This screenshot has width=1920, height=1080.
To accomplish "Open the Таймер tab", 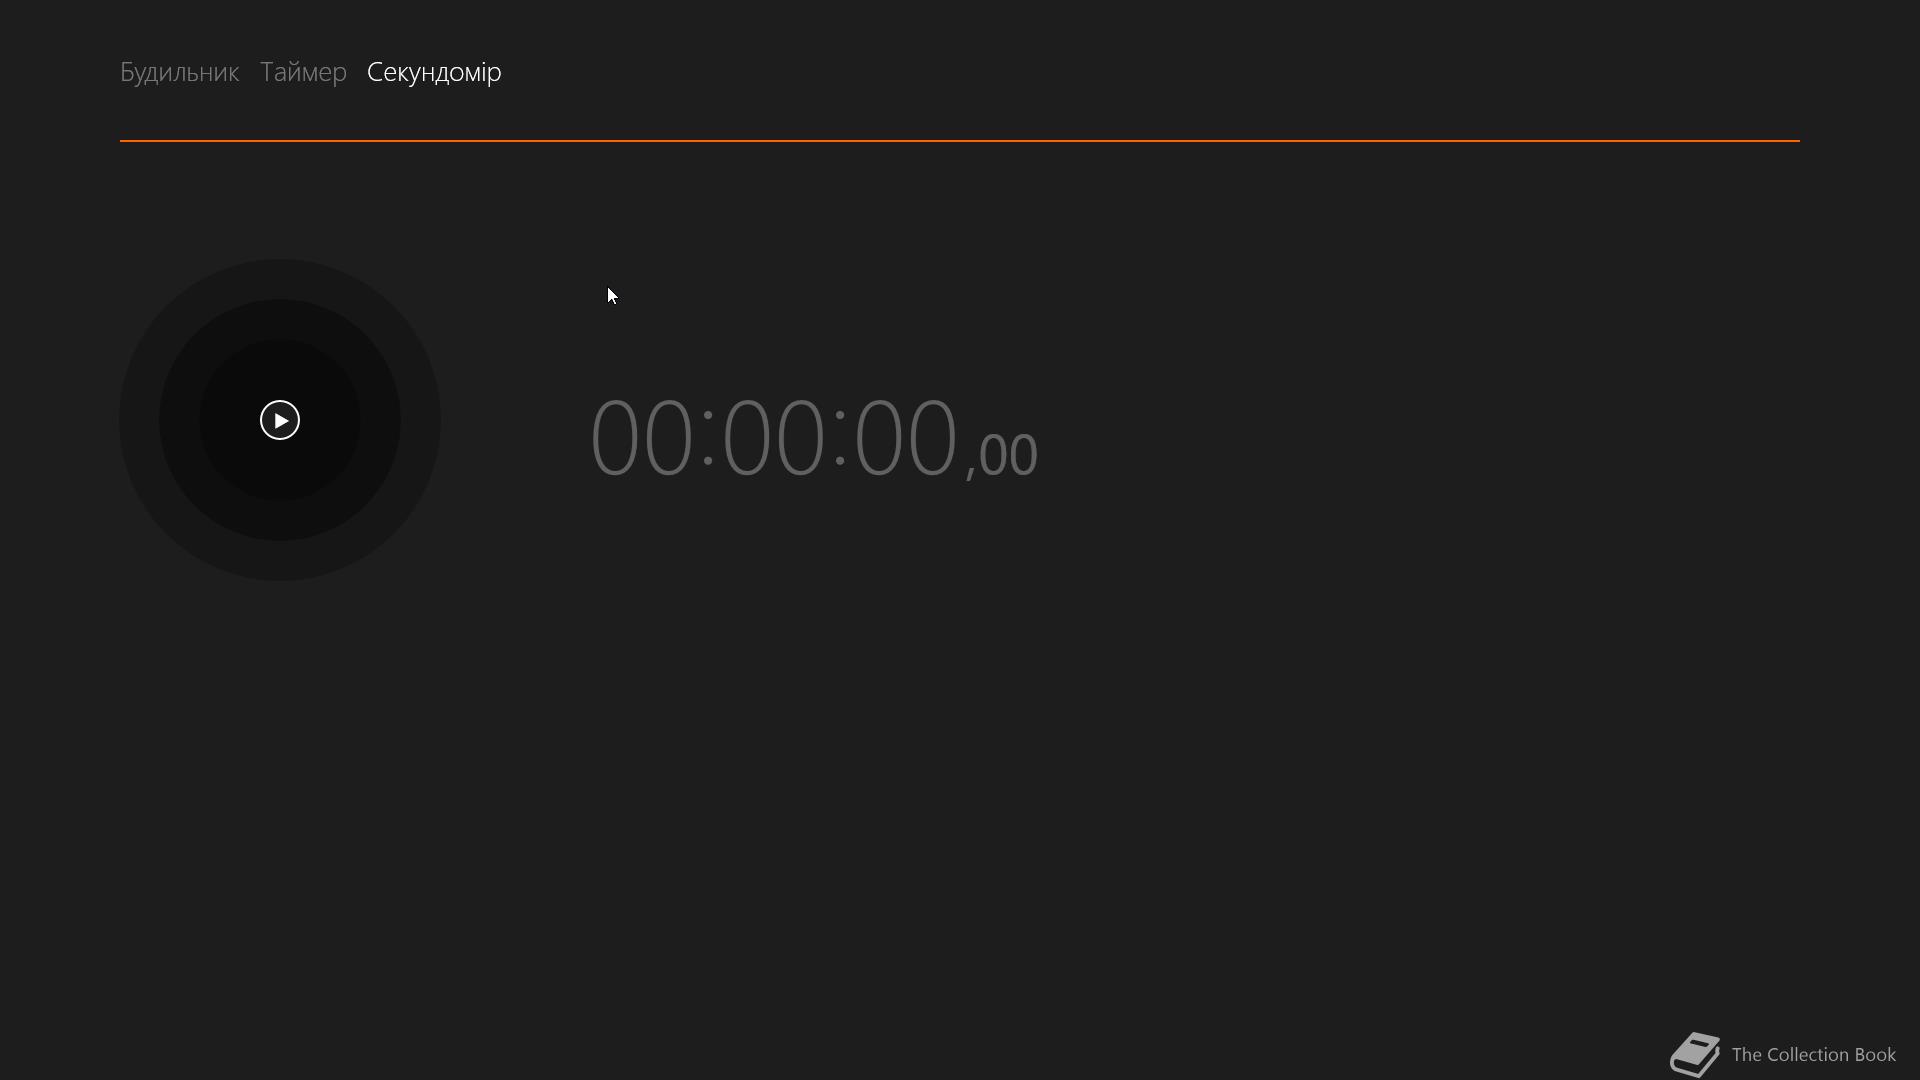I will [303, 72].
